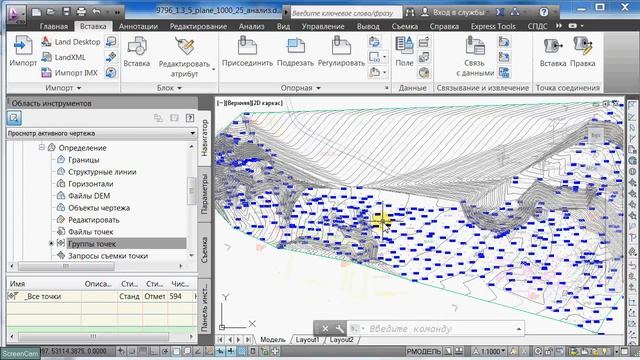Open the Навигатор side tab

204,138
